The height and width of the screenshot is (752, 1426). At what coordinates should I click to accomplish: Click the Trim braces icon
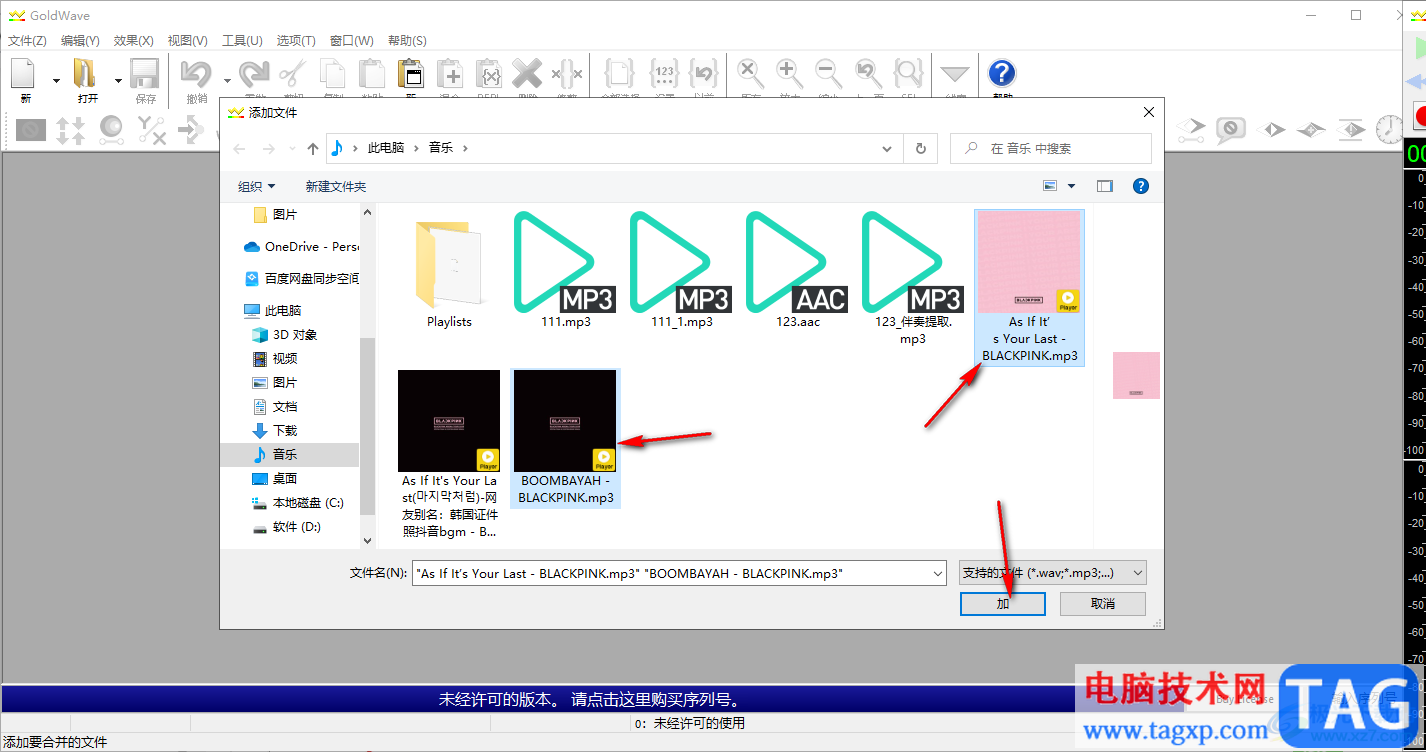click(567, 75)
